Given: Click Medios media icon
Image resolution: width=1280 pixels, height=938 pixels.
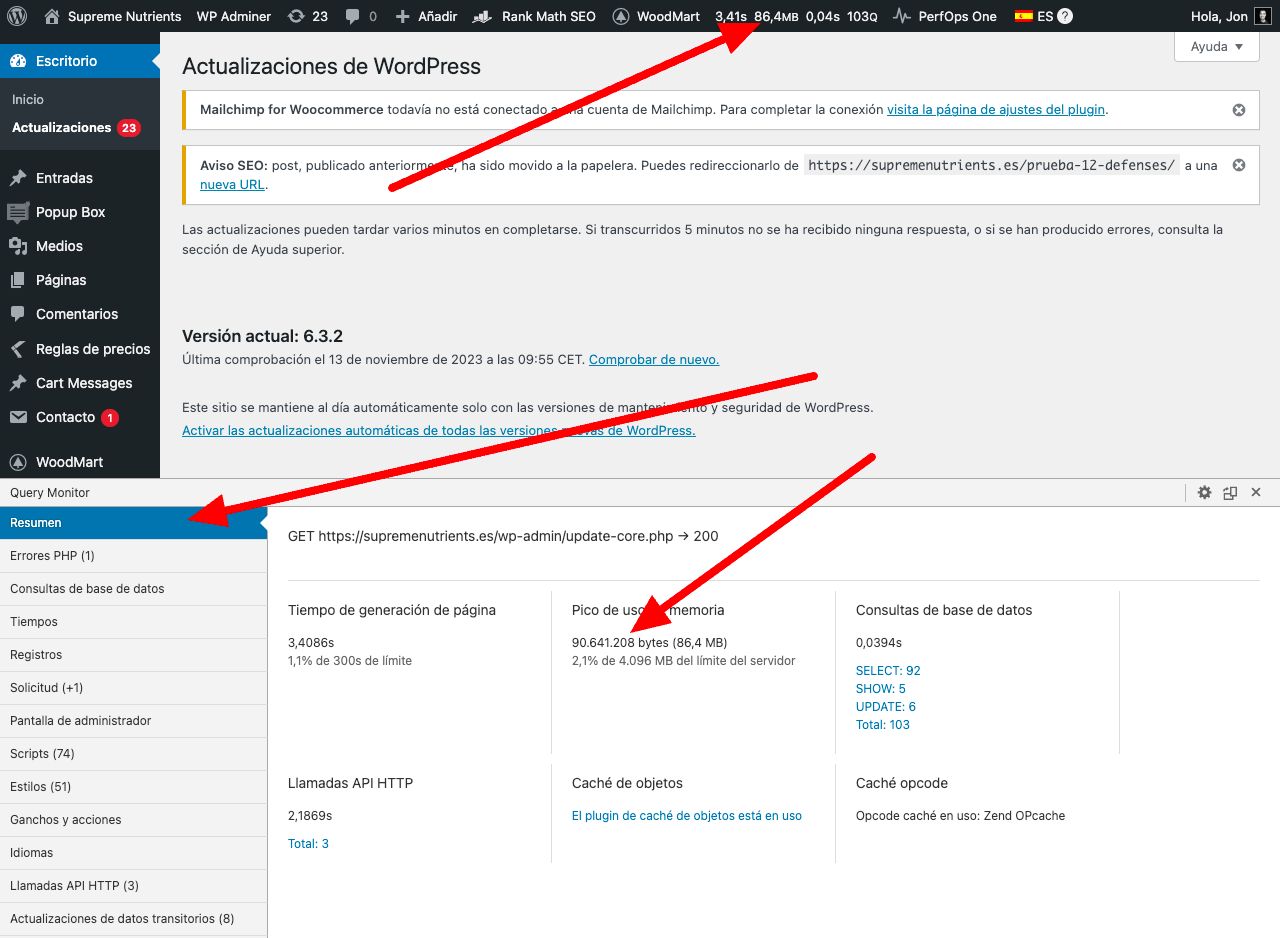Looking at the screenshot, I should [18, 246].
